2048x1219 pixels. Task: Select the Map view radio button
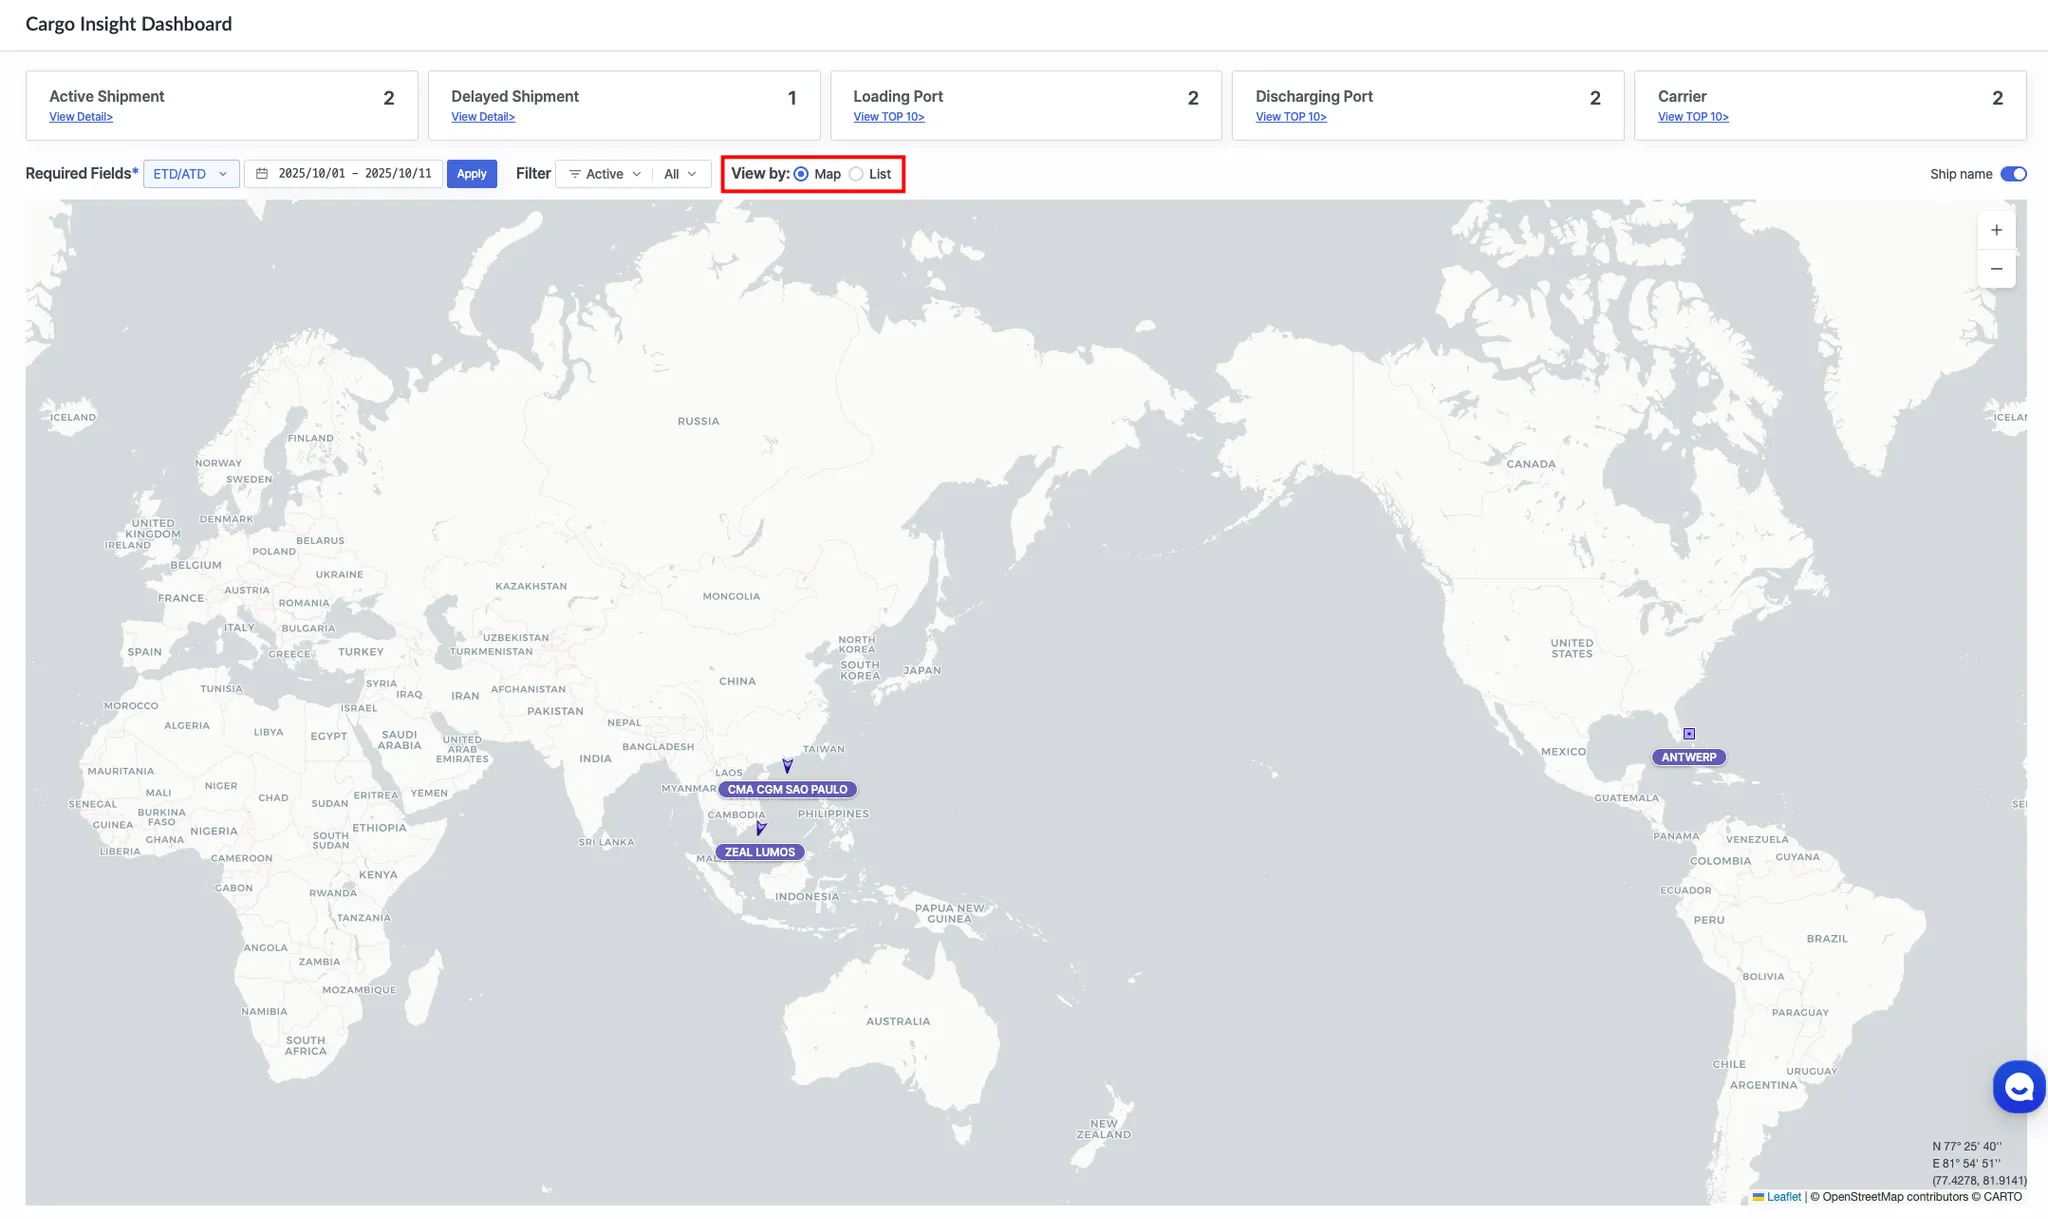(802, 174)
